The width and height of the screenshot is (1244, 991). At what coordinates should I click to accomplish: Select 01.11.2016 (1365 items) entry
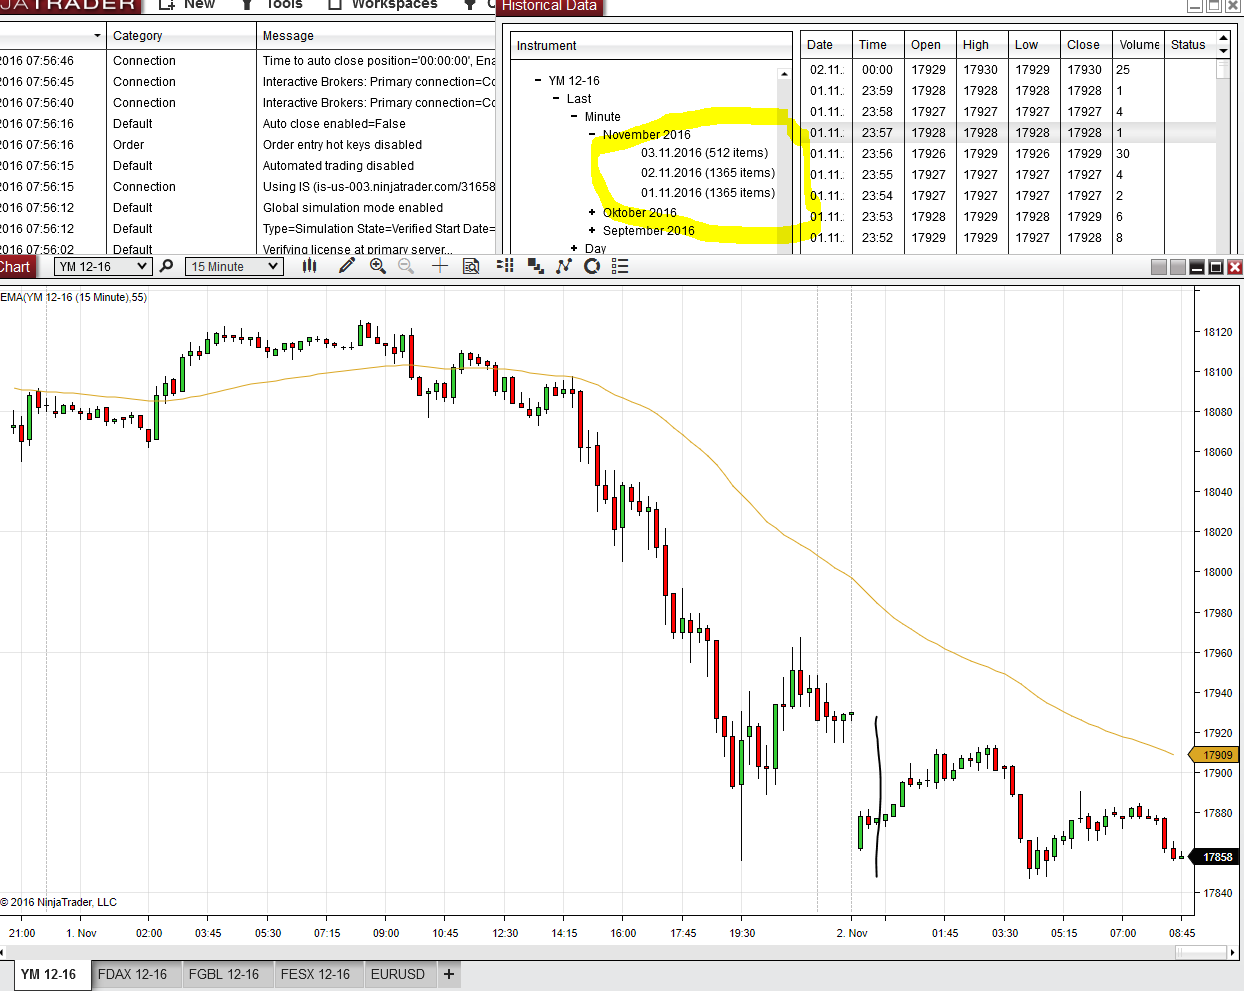tap(708, 193)
